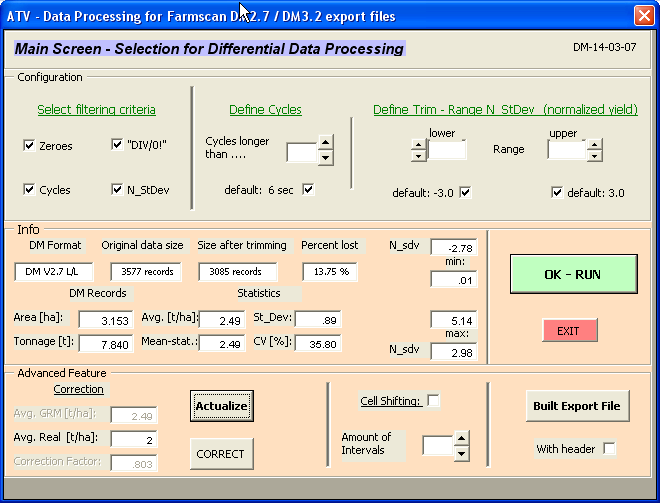
Task: Click the red EXIT button
Action: pyautogui.click(x=570, y=330)
